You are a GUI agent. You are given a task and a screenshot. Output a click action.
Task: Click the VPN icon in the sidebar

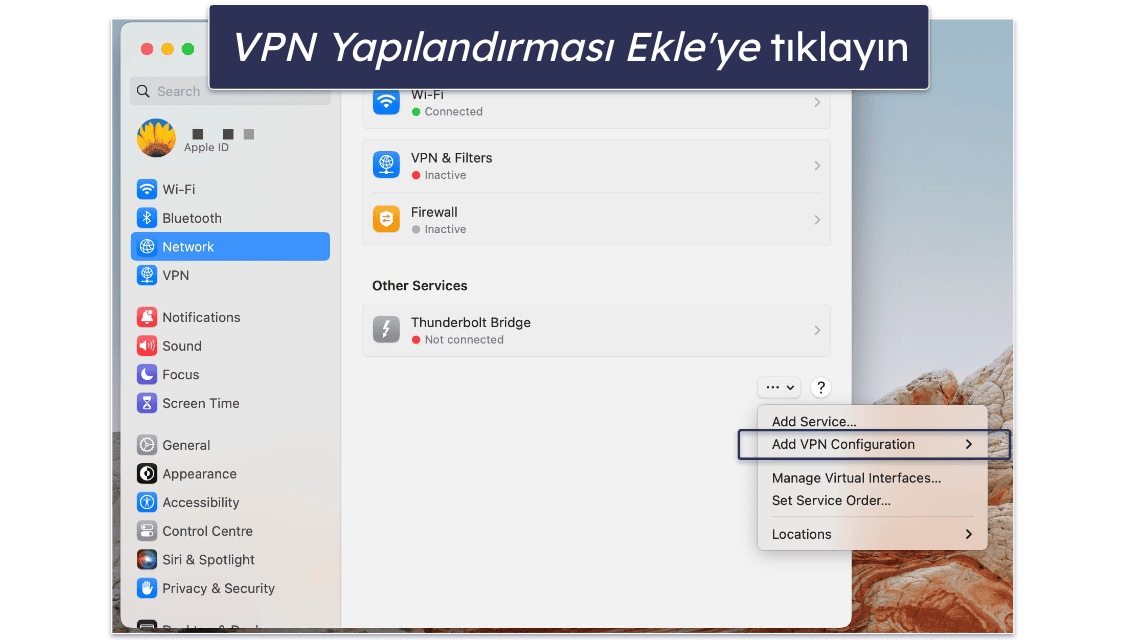pyautogui.click(x=147, y=276)
